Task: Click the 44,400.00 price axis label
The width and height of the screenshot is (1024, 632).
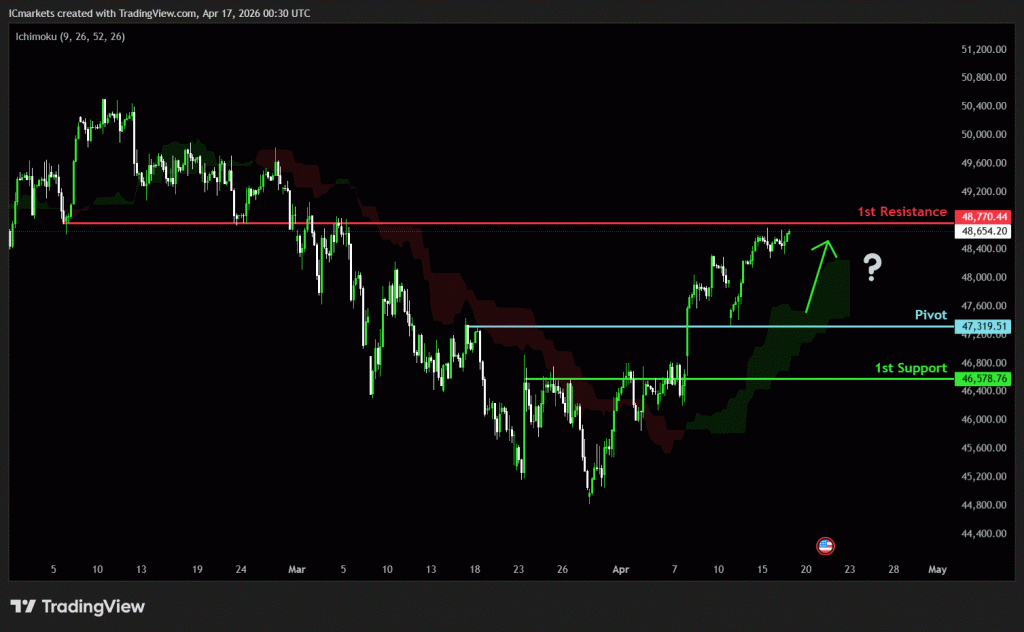Action: tap(981, 533)
